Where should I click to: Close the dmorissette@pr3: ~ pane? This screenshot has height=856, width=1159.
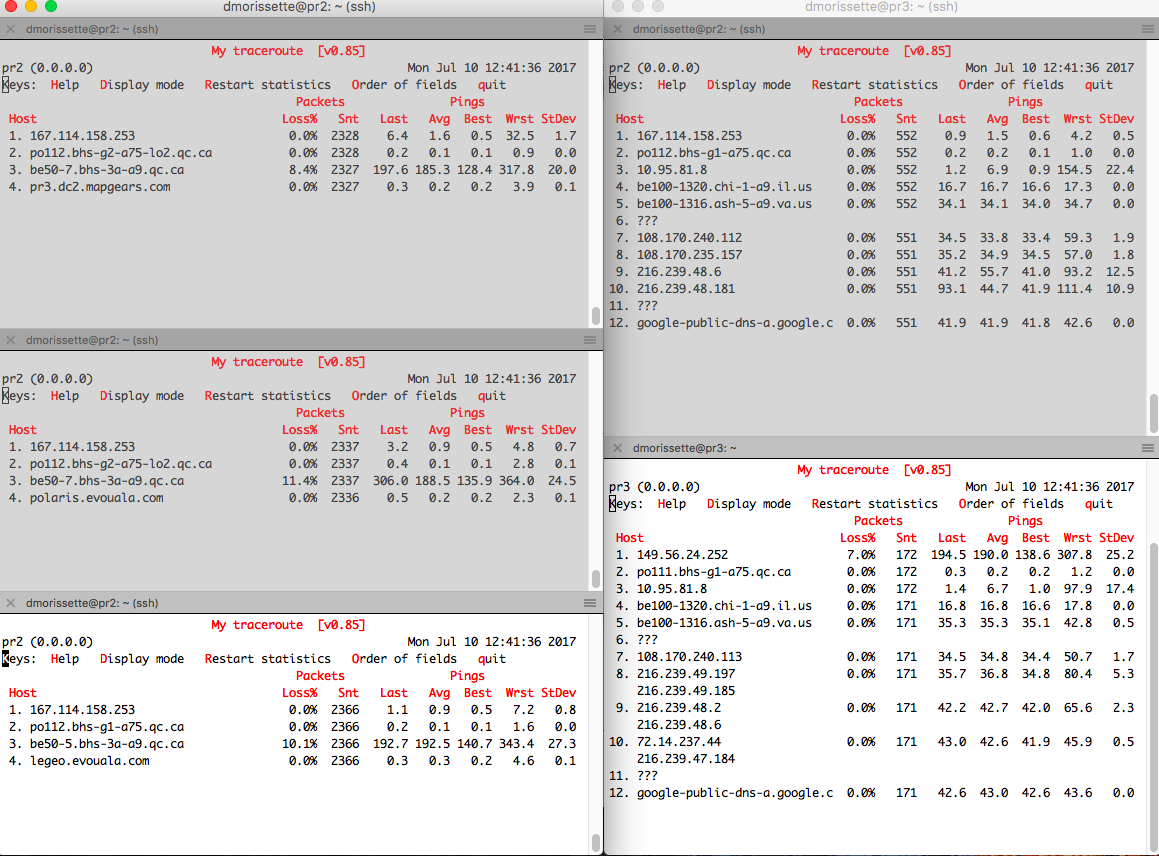pyautogui.click(x=617, y=448)
